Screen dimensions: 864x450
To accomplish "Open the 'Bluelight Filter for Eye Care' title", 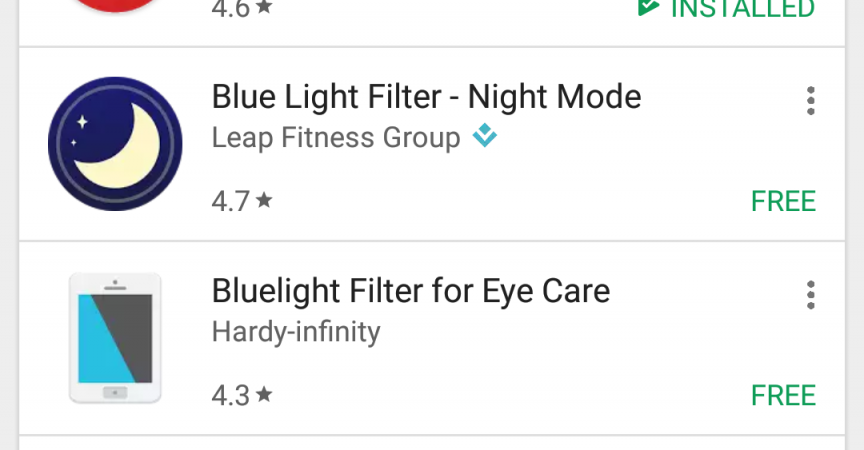I will [x=411, y=292].
